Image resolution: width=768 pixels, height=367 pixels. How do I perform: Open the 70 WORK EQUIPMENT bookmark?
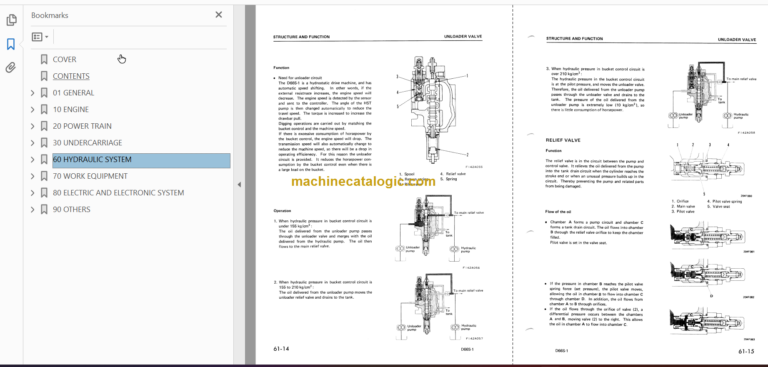coord(90,176)
